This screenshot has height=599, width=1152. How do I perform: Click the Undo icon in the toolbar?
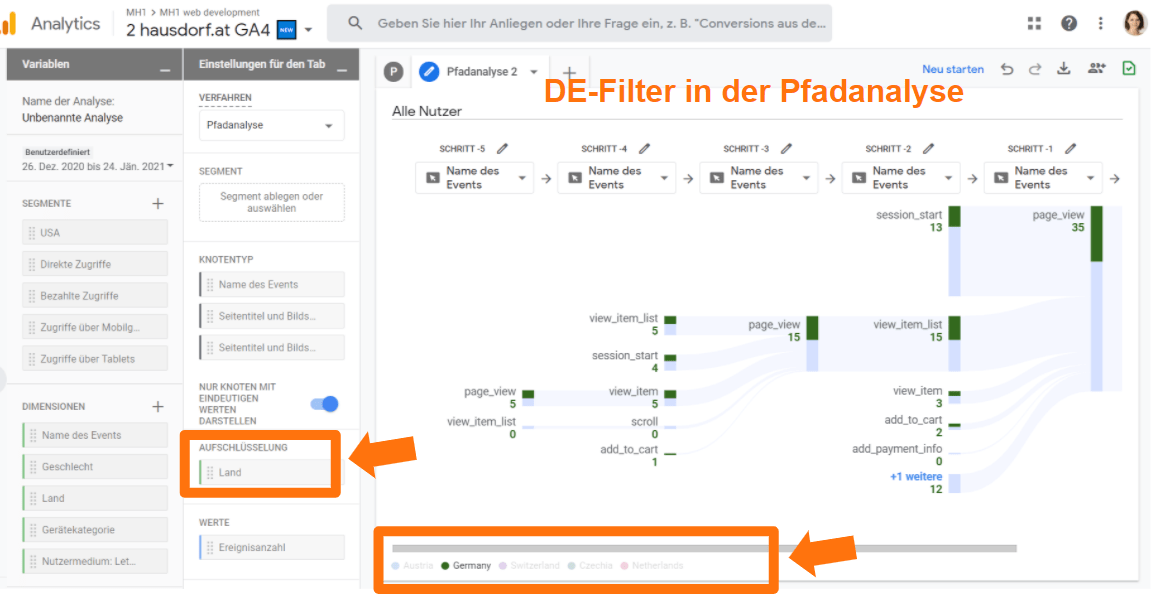coord(1008,68)
